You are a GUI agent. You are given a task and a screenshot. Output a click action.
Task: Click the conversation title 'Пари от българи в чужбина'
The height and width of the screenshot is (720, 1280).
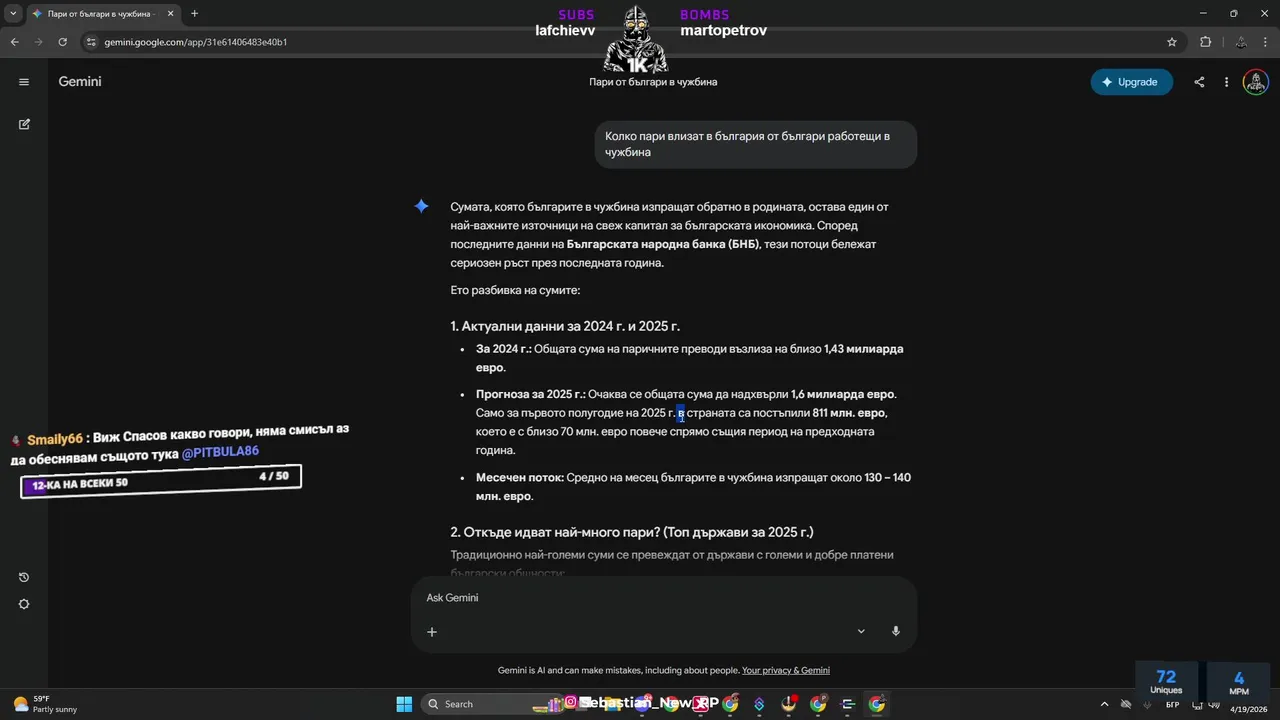click(653, 82)
